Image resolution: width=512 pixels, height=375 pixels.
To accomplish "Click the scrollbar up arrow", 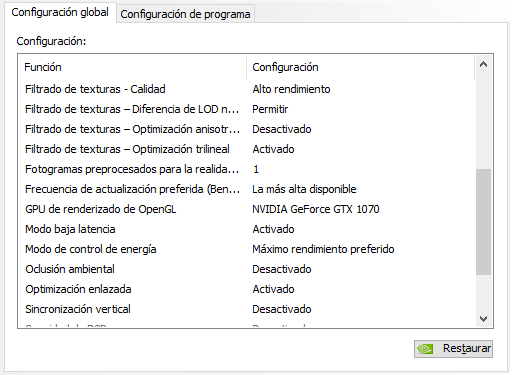I will pos(483,65).
